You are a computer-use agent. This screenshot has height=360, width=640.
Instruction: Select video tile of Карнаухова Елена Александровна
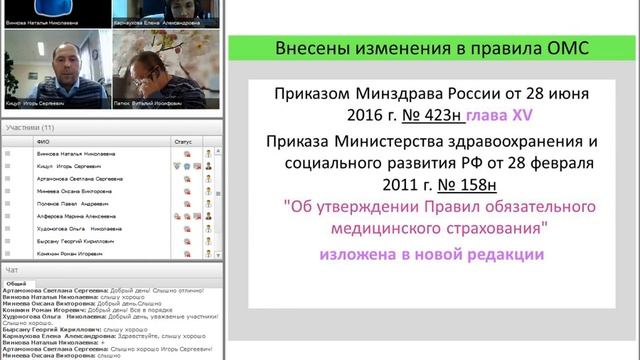[166, 14]
